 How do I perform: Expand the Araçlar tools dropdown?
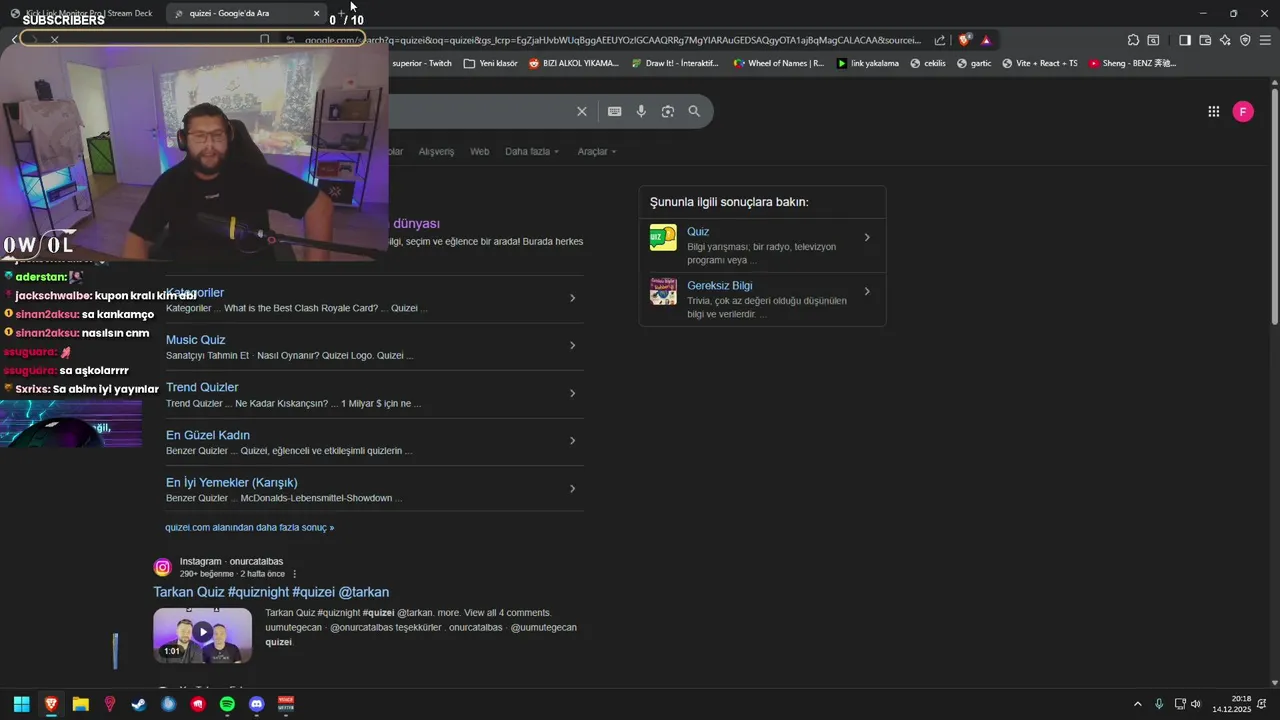point(597,151)
